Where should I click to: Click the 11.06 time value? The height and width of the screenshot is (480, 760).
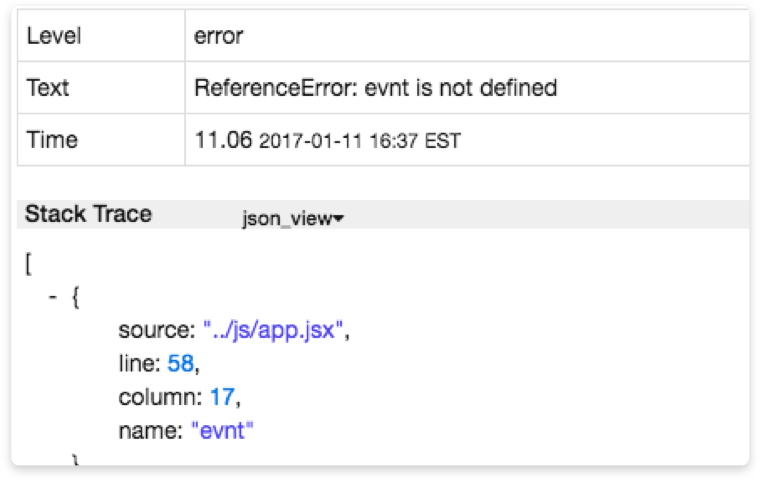tap(223, 140)
